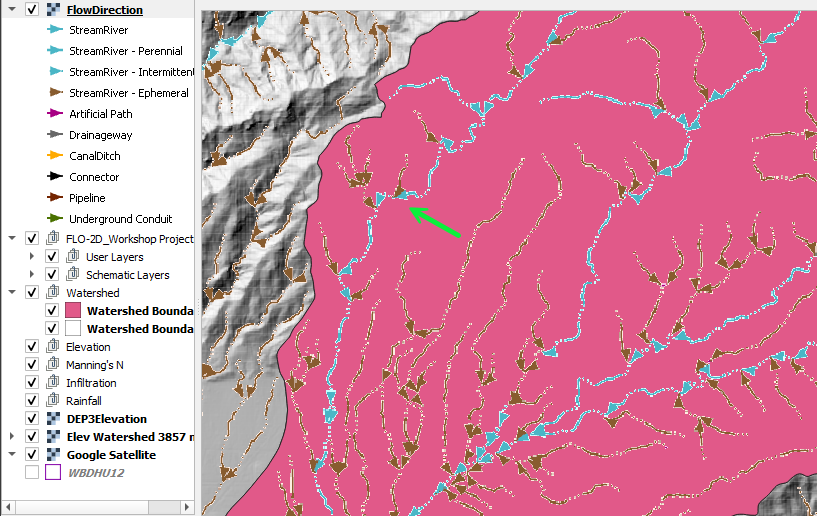
Task: Select the green Underground Conduit arrow symbol
Action: [56, 219]
